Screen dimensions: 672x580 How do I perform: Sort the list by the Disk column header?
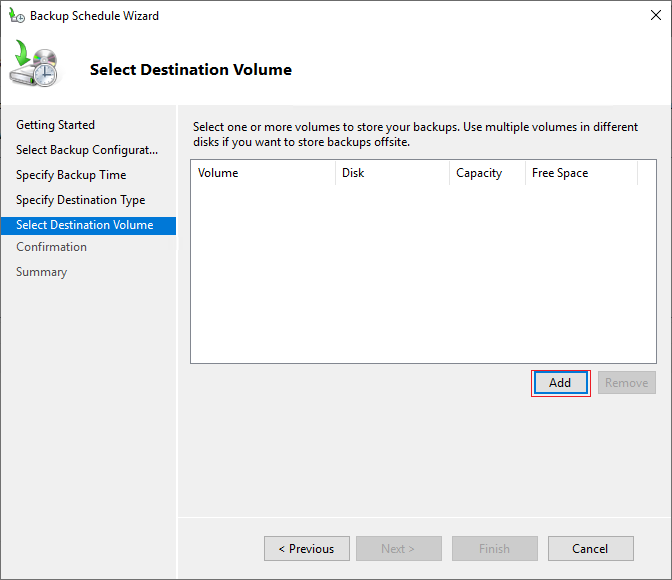(393, 173)
